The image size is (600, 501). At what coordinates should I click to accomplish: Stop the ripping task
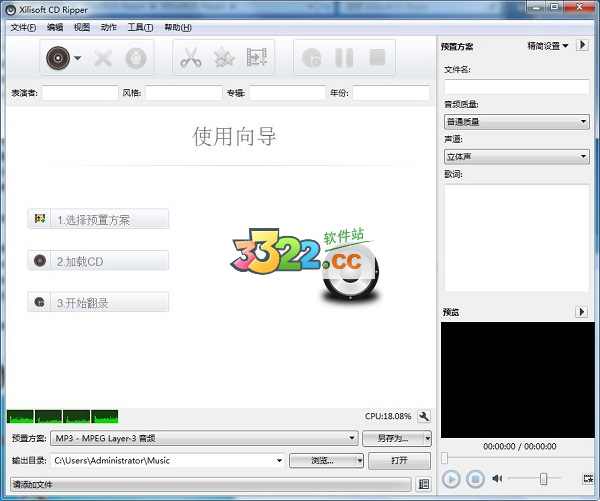pos(377,58)
